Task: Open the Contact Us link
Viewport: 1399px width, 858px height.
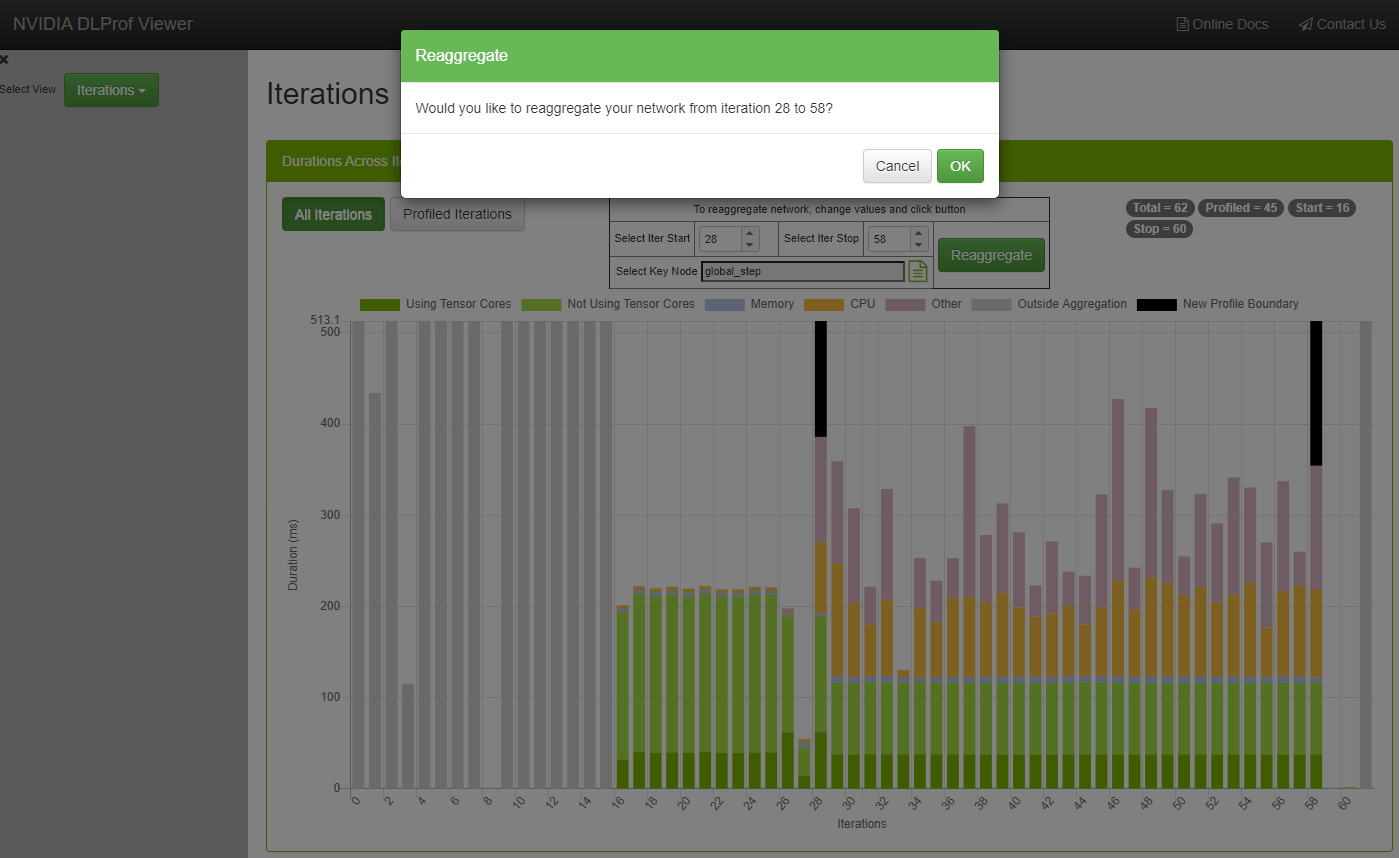Action: click(1342, 24)
